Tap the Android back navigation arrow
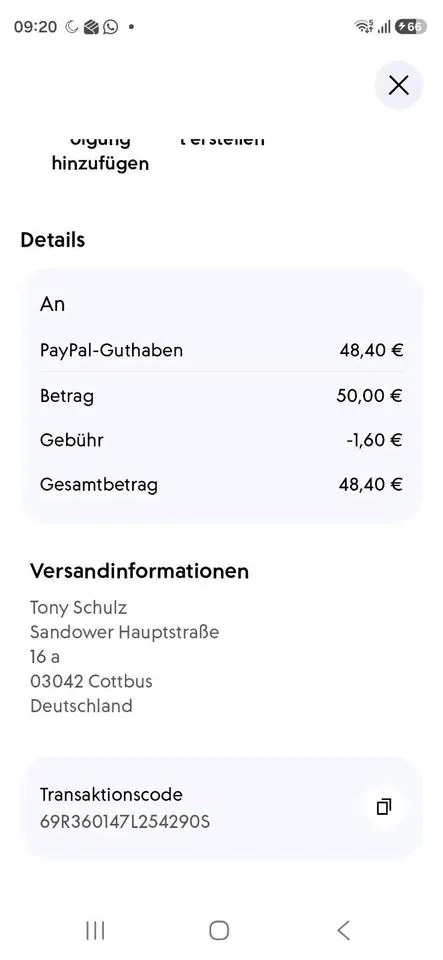 [x=344, y=930]
